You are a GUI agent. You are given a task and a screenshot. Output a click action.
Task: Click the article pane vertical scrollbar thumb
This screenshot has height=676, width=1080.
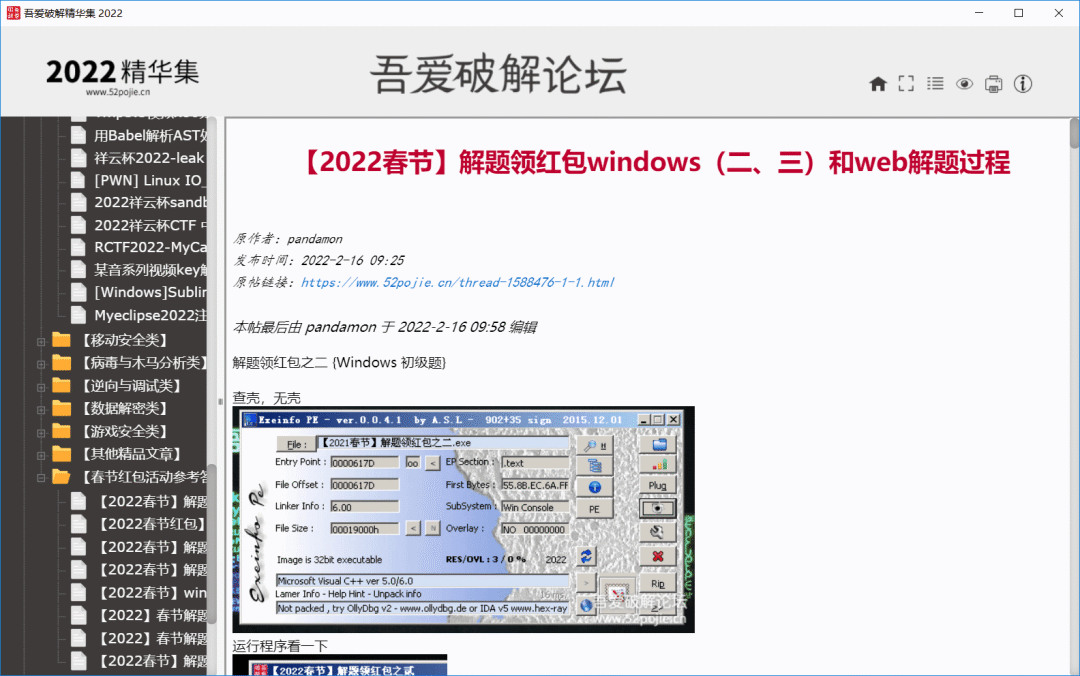(1074, 132)
